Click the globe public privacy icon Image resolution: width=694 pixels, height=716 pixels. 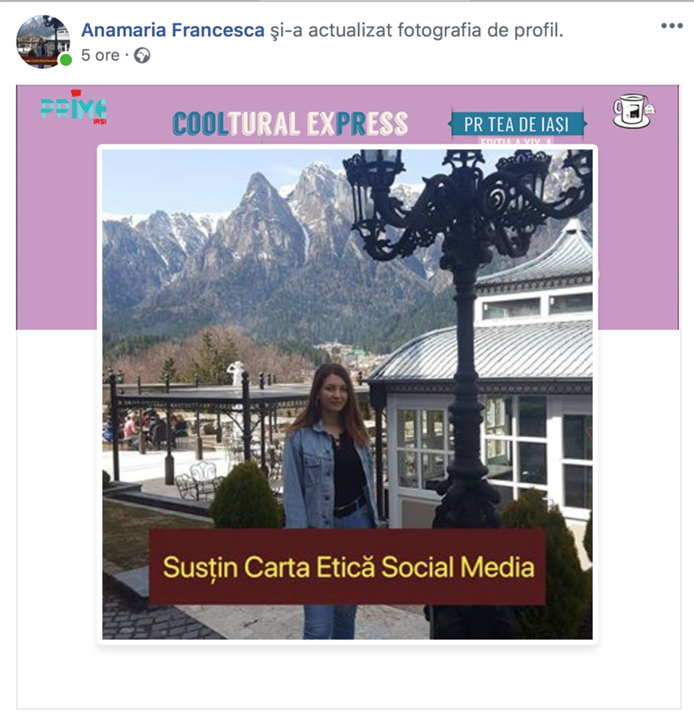click(142, 56)
